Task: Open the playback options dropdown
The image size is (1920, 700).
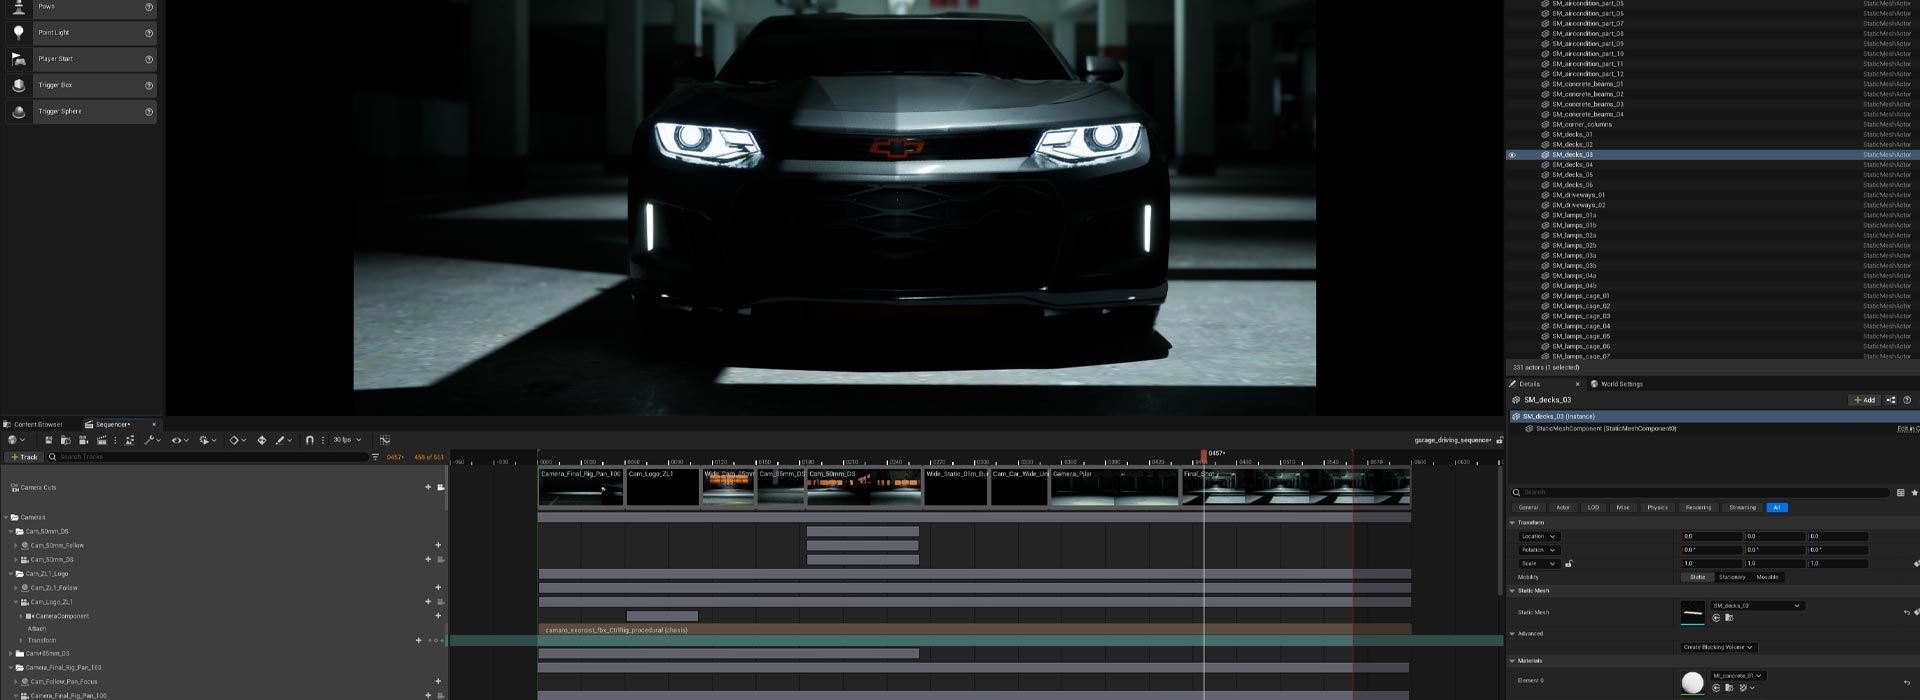Action: [x=208, y=440]
